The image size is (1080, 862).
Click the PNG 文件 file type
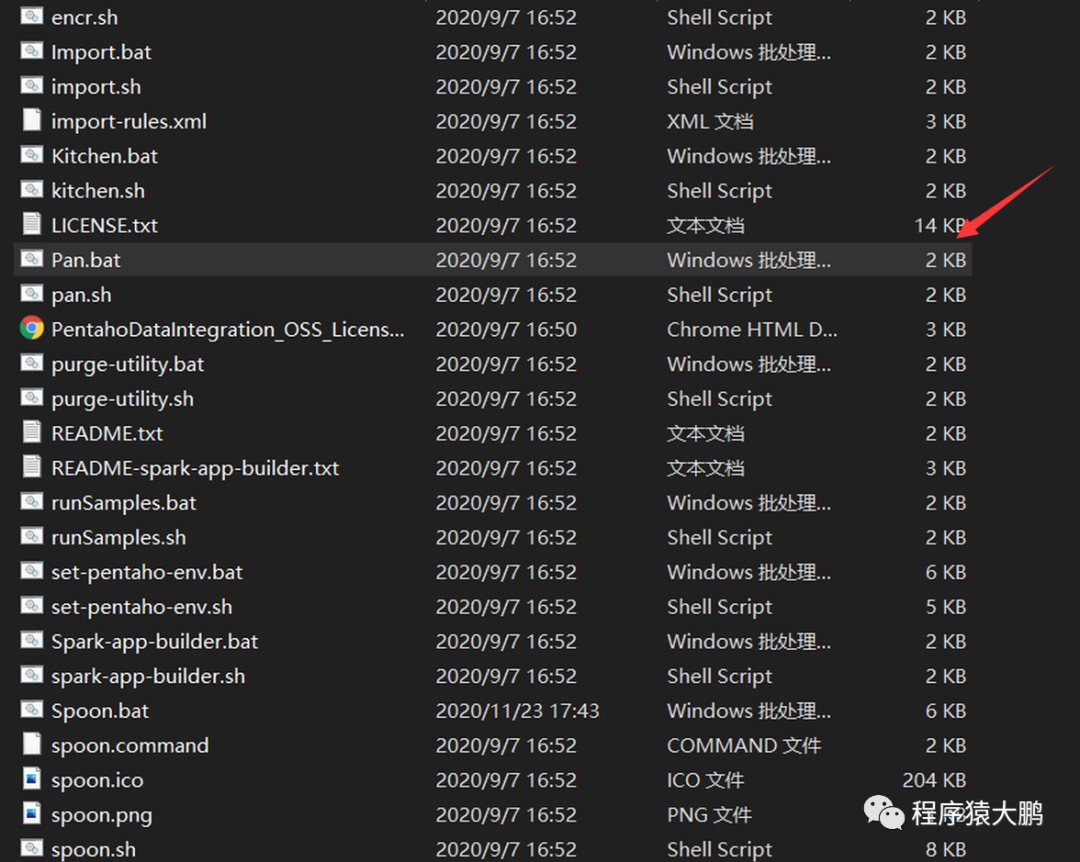coord(709,815)
